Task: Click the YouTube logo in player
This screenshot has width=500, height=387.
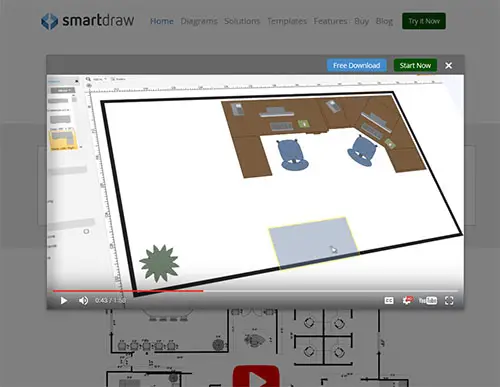Action: pos(428,301)
